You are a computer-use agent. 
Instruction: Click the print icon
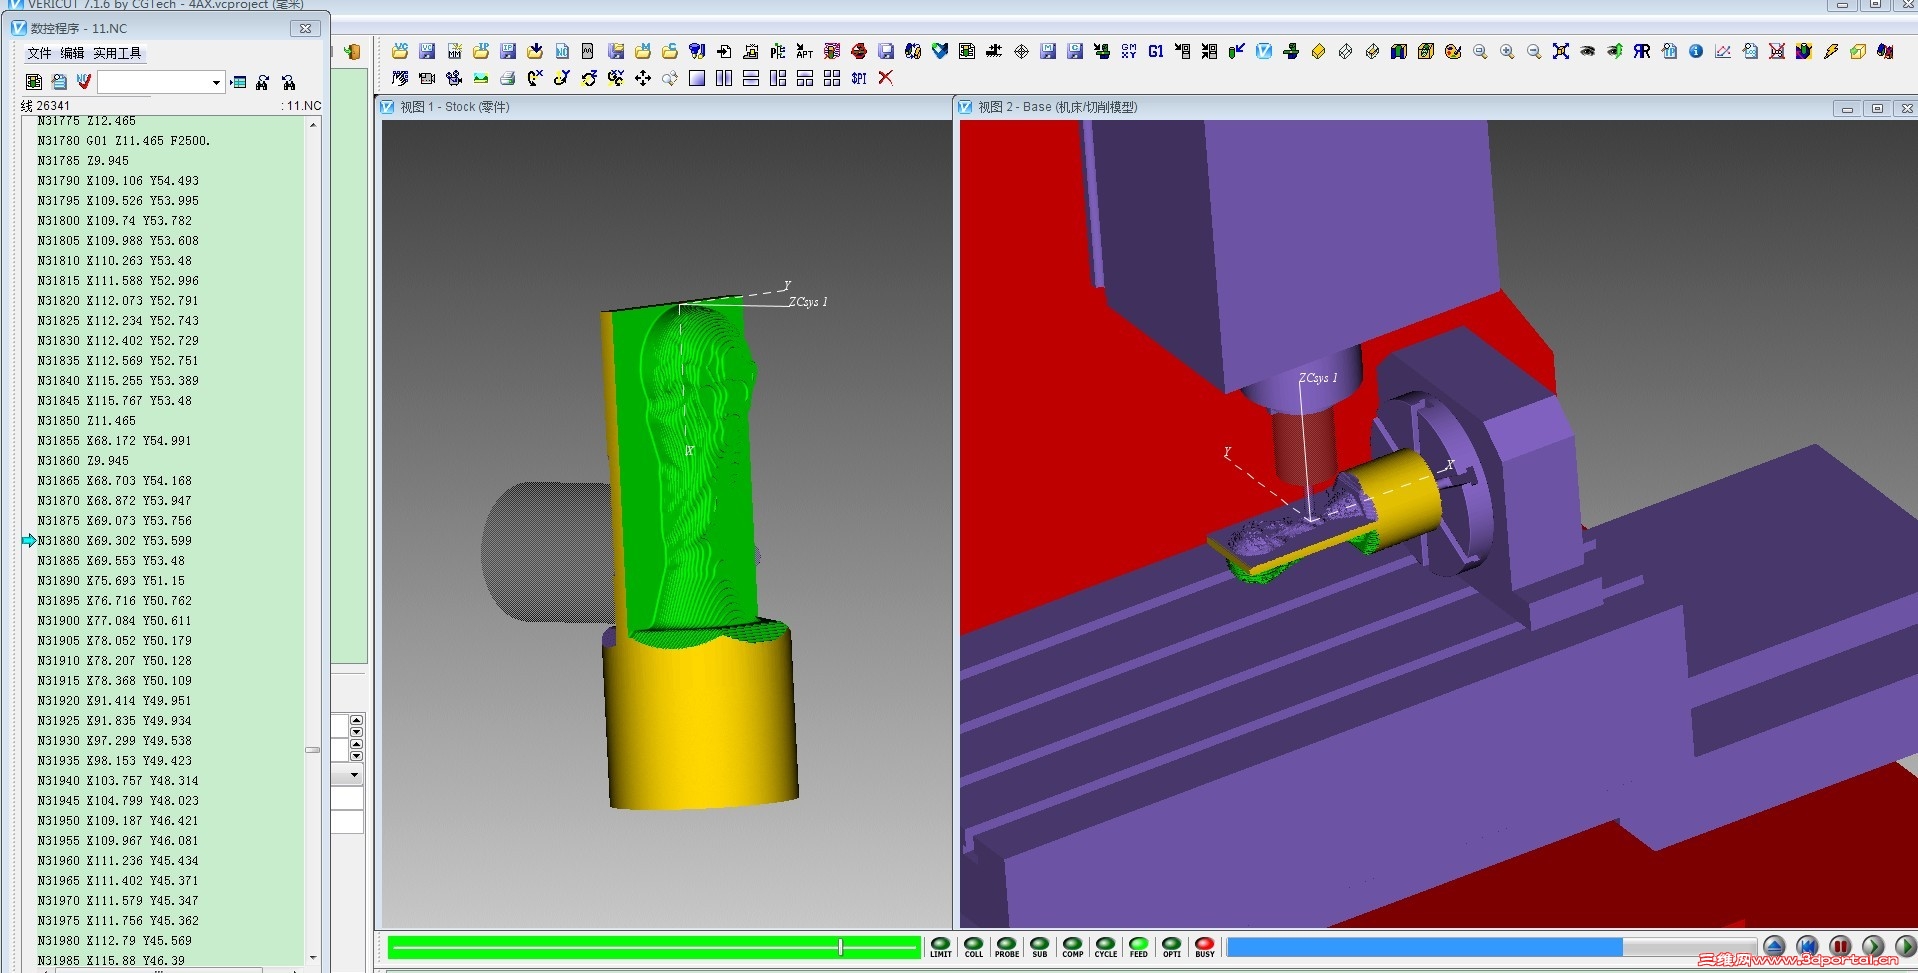tap(508, 78)
